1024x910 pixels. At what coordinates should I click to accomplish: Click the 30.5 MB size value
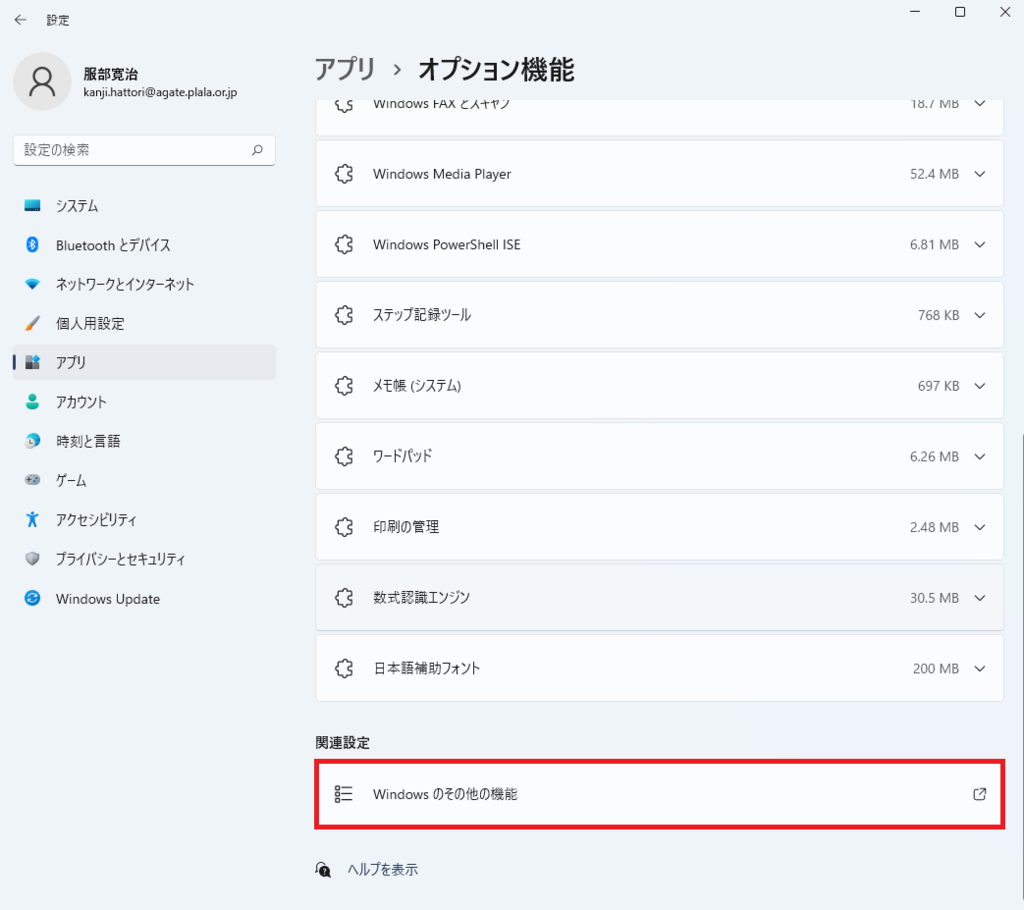click(x=935, y=598)
